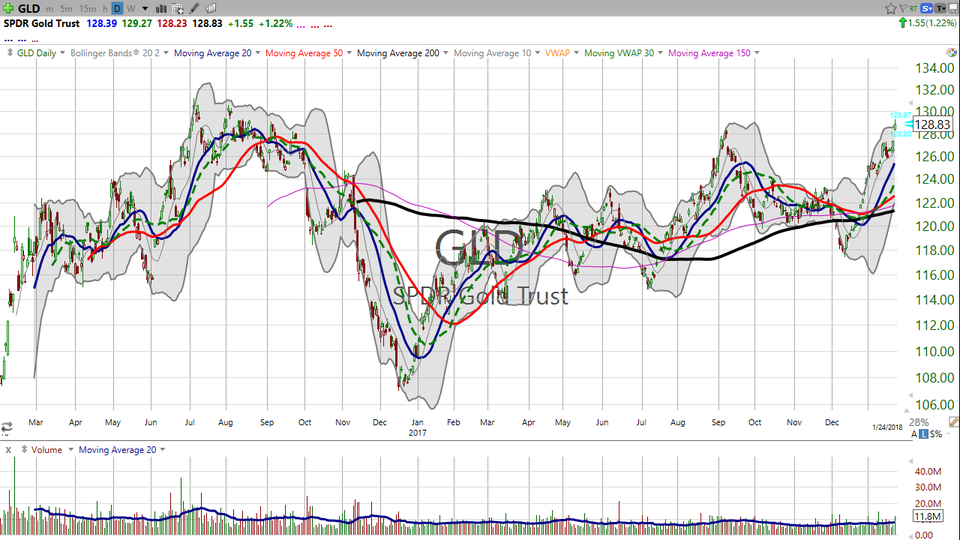Click the flag symbol icon
The image size is (960, 540).
[x=903, y=9]
